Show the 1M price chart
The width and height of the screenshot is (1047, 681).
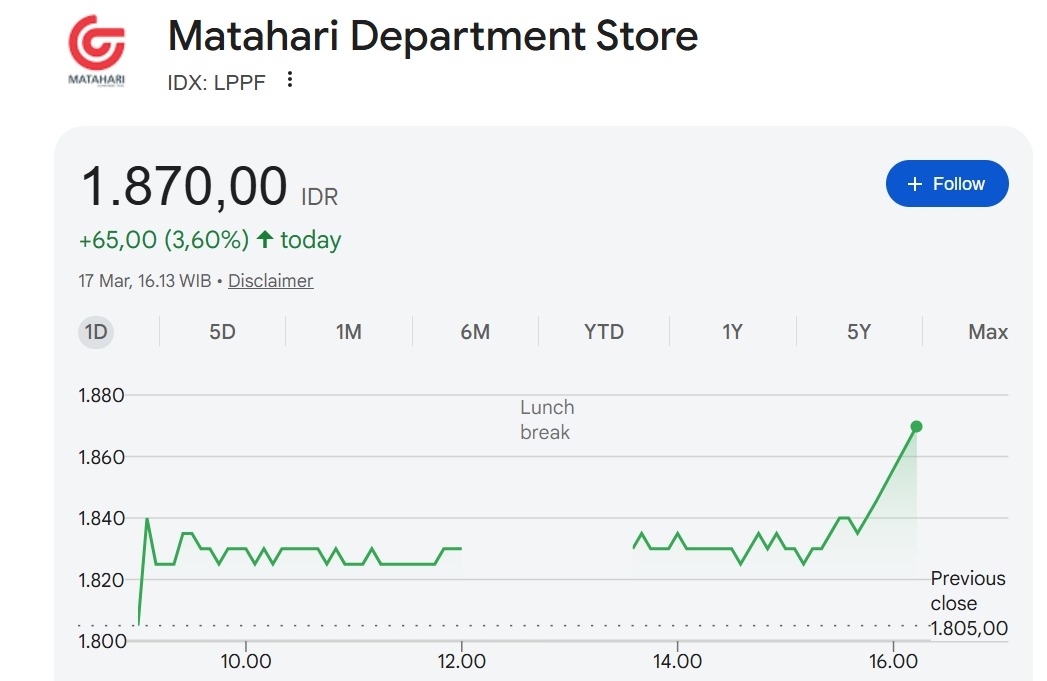tap(348, 332)
